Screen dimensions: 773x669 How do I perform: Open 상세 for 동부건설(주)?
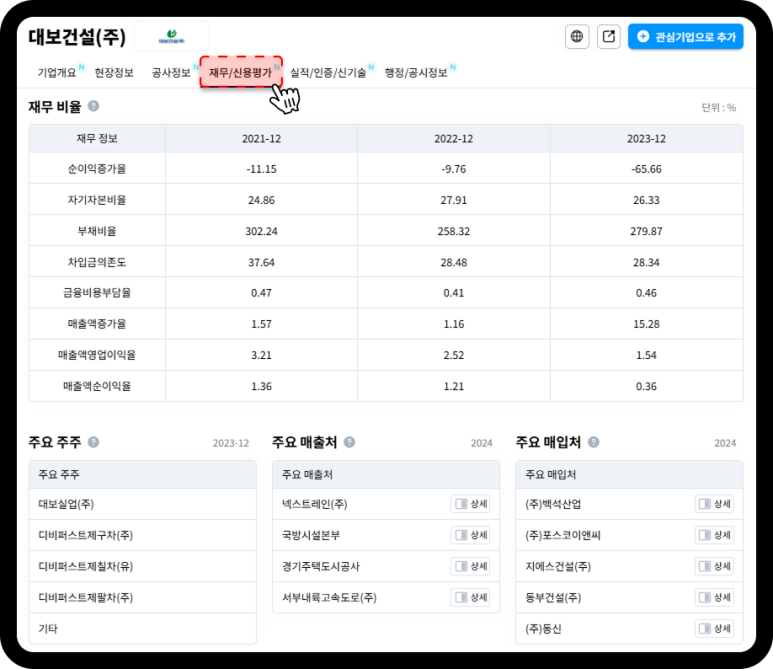[x=714, y=597]
